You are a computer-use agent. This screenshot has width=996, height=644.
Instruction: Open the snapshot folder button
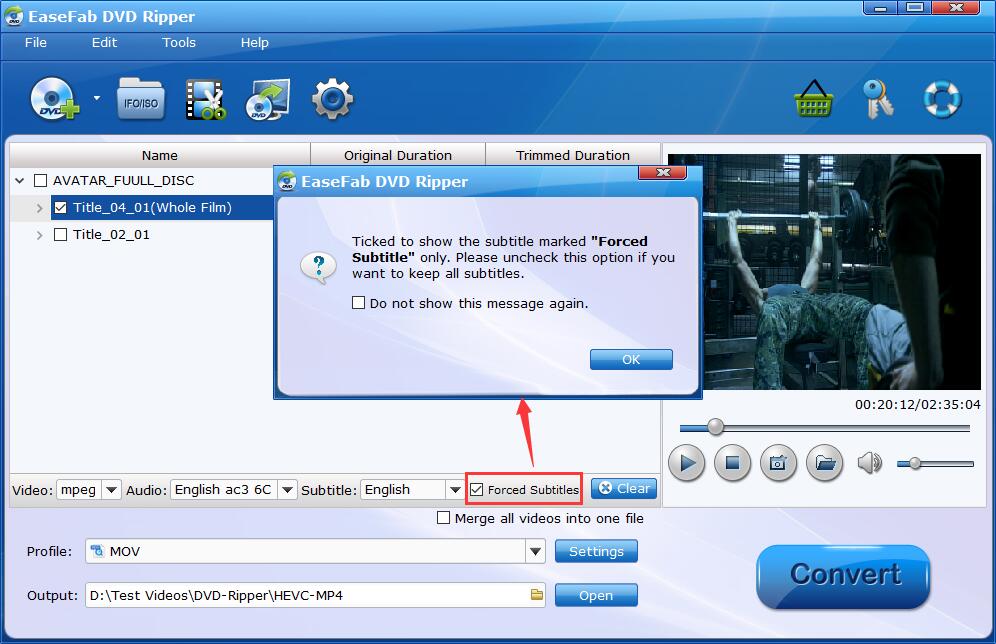824,463
